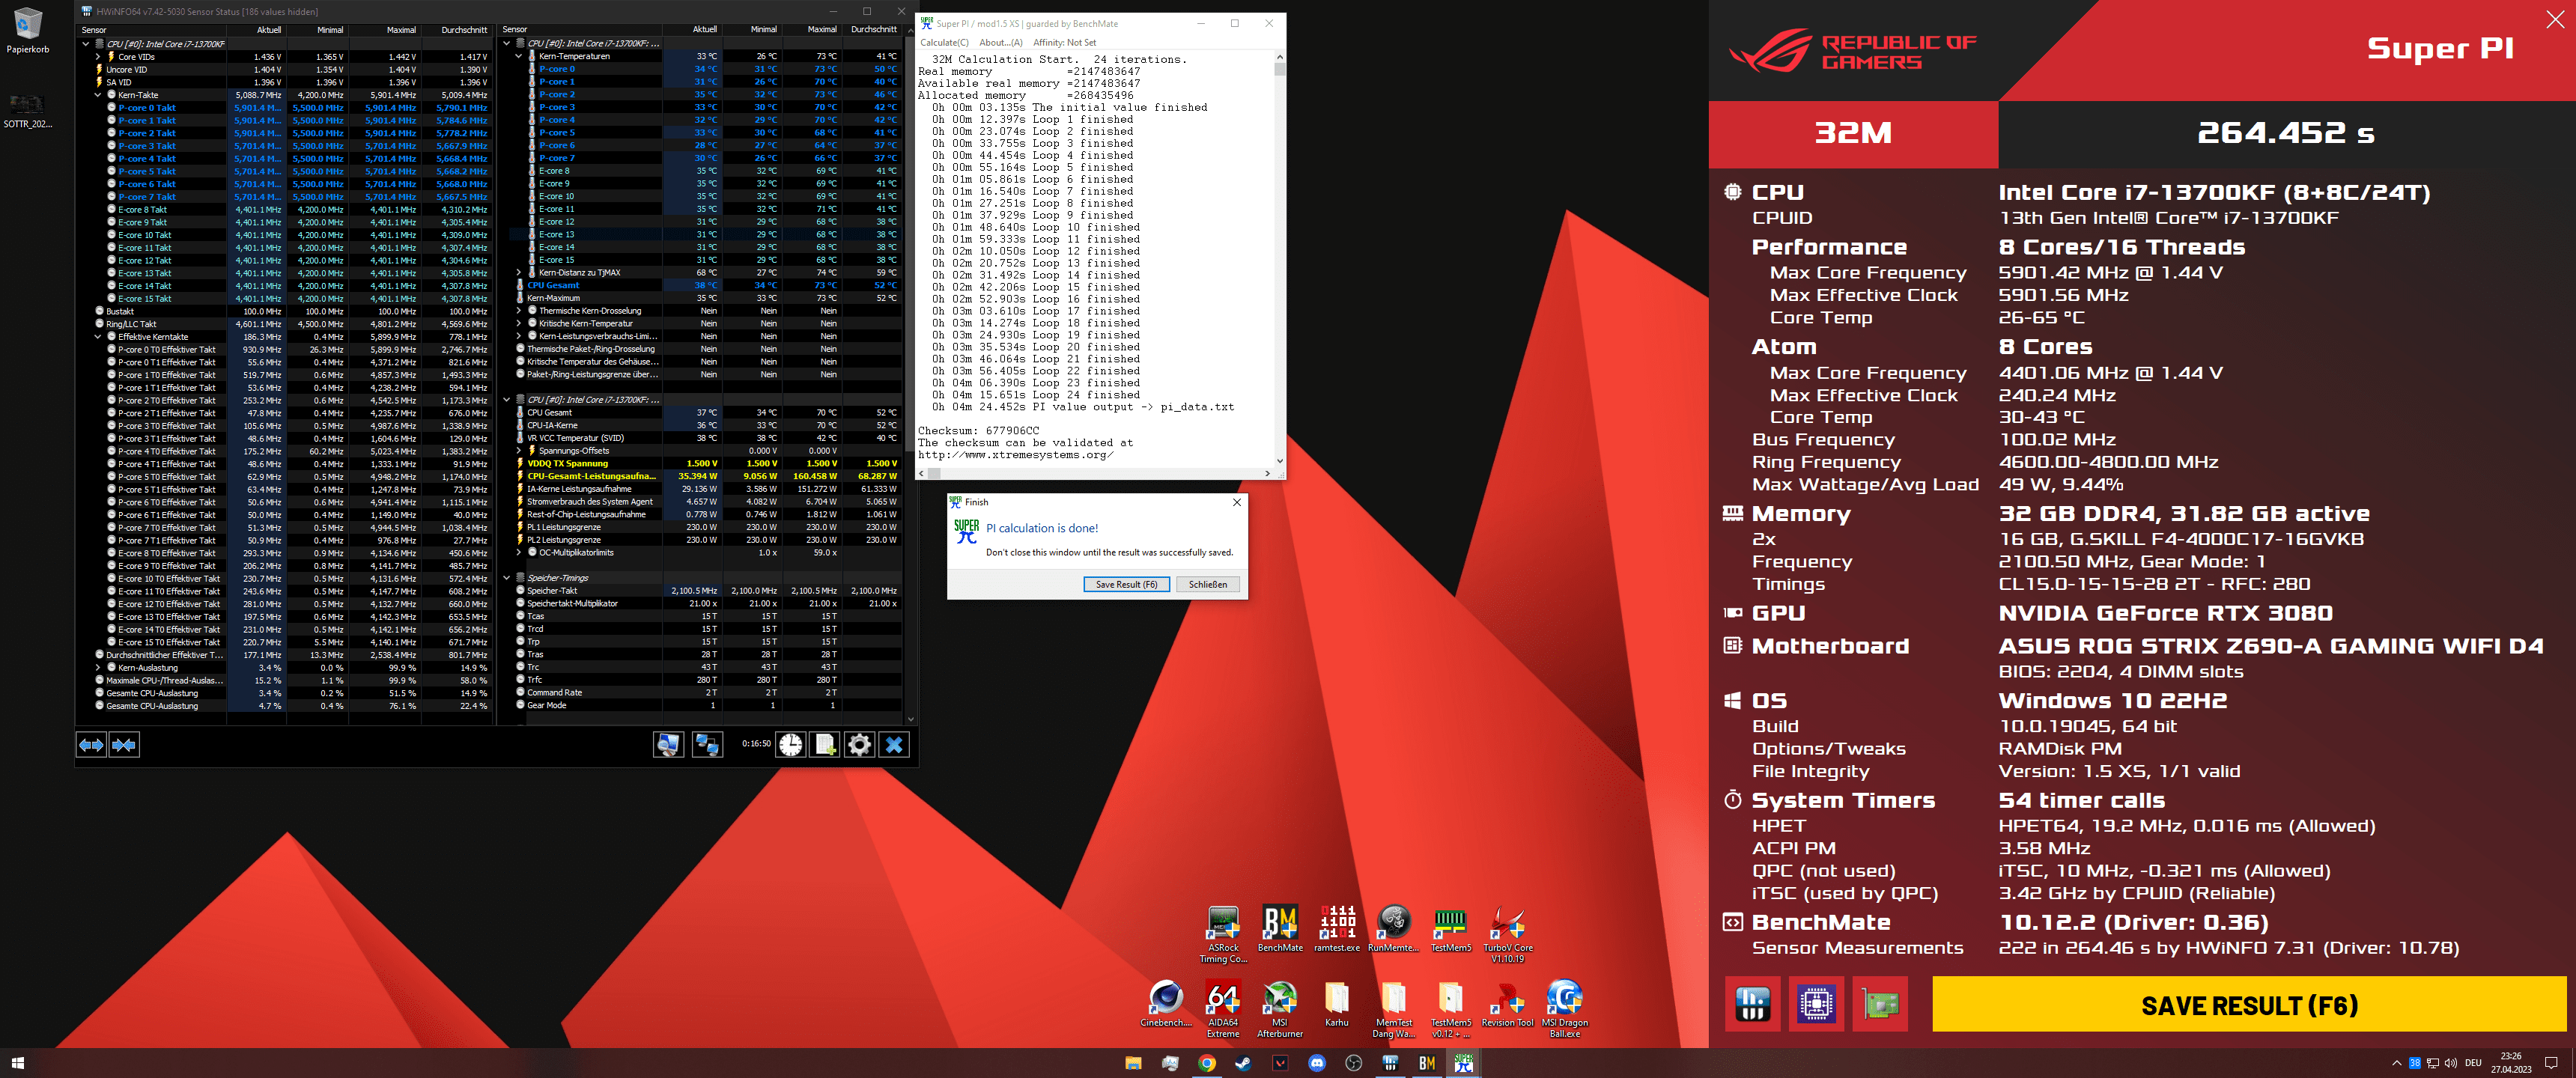Start HWiNFO logging sheet with plus icon
This screenshot has width=2576, height=1078.
click(825, 745)
